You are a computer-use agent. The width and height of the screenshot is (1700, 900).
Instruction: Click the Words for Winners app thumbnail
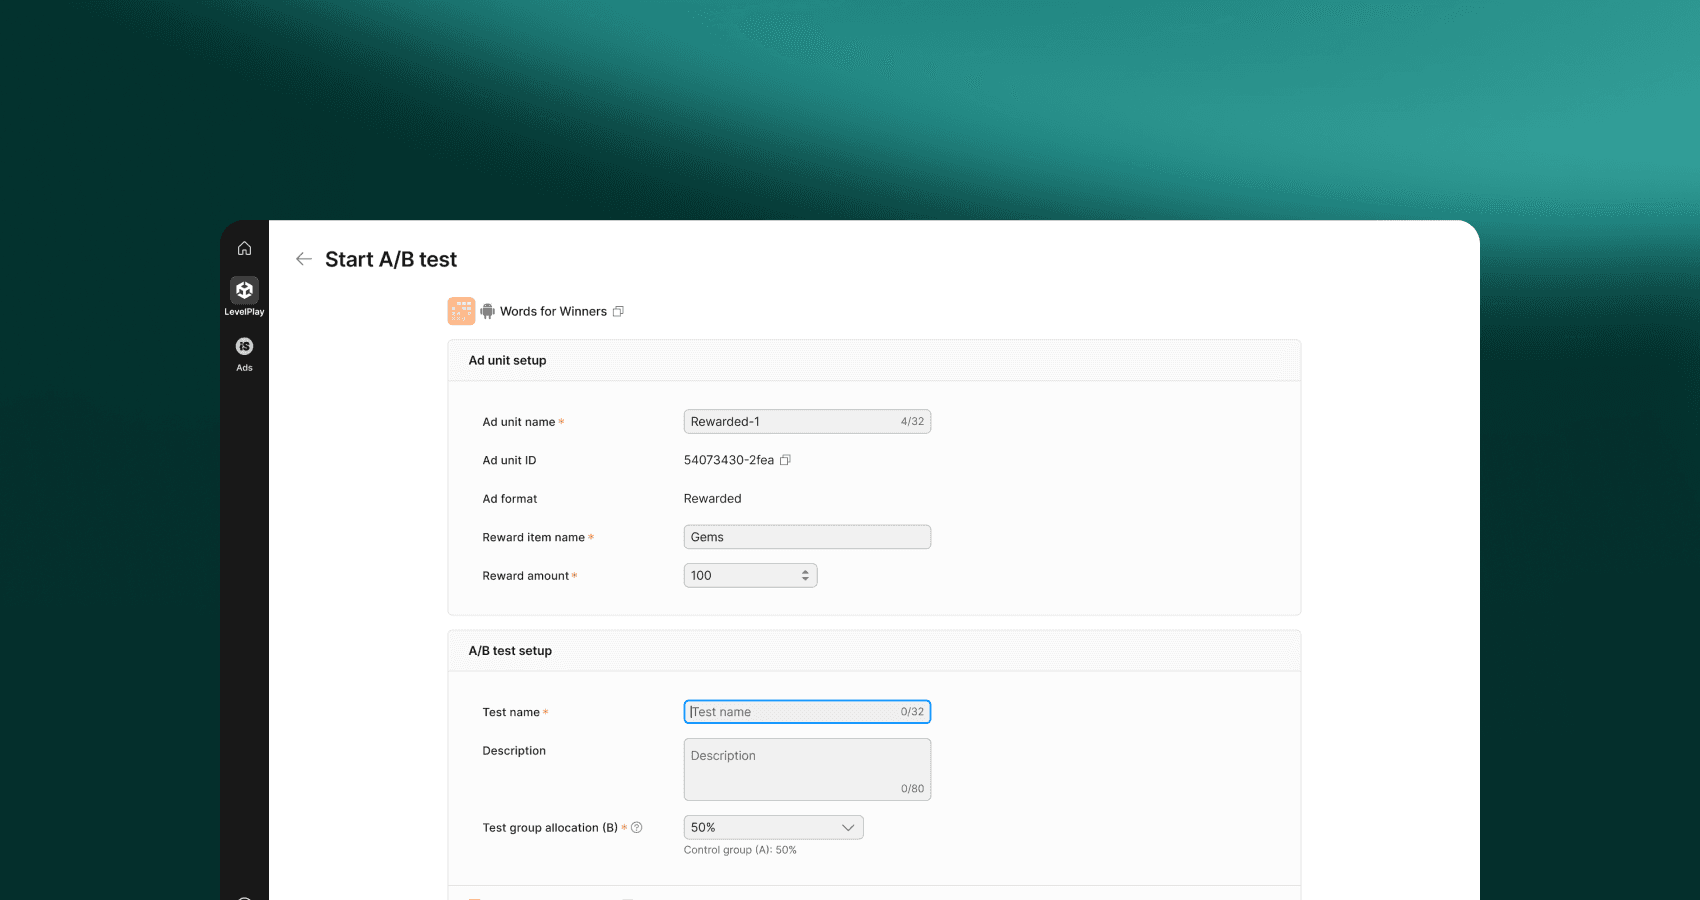[x=461, y=311]
